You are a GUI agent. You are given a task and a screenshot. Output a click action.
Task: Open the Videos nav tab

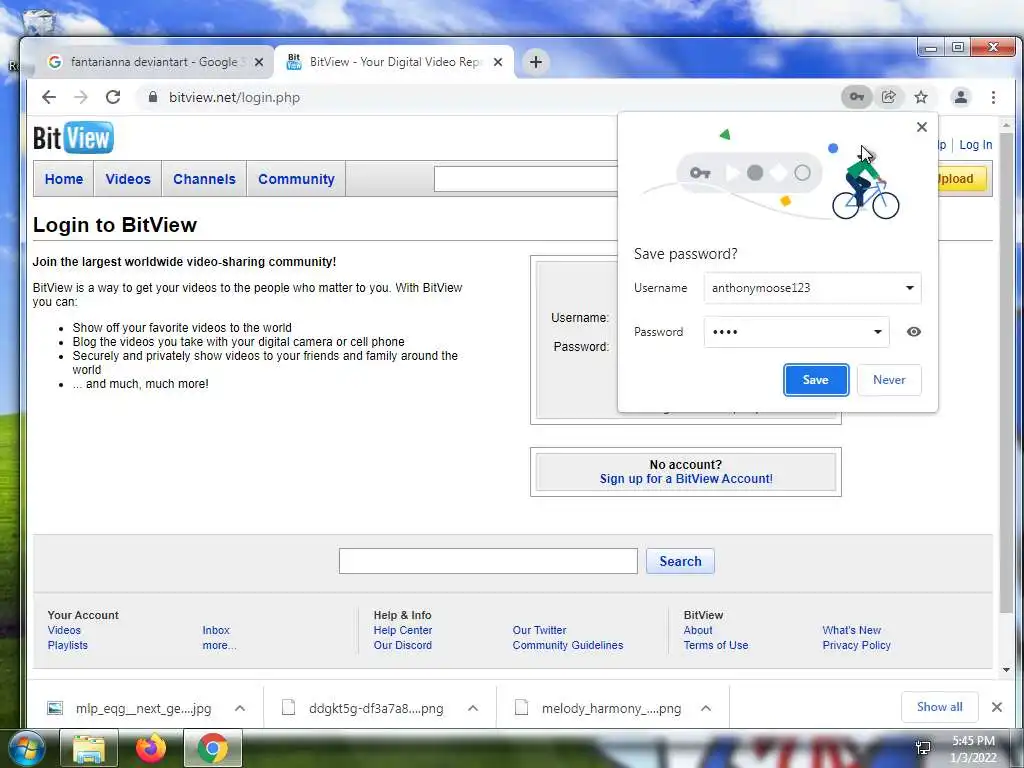click(x=128, y=179)
